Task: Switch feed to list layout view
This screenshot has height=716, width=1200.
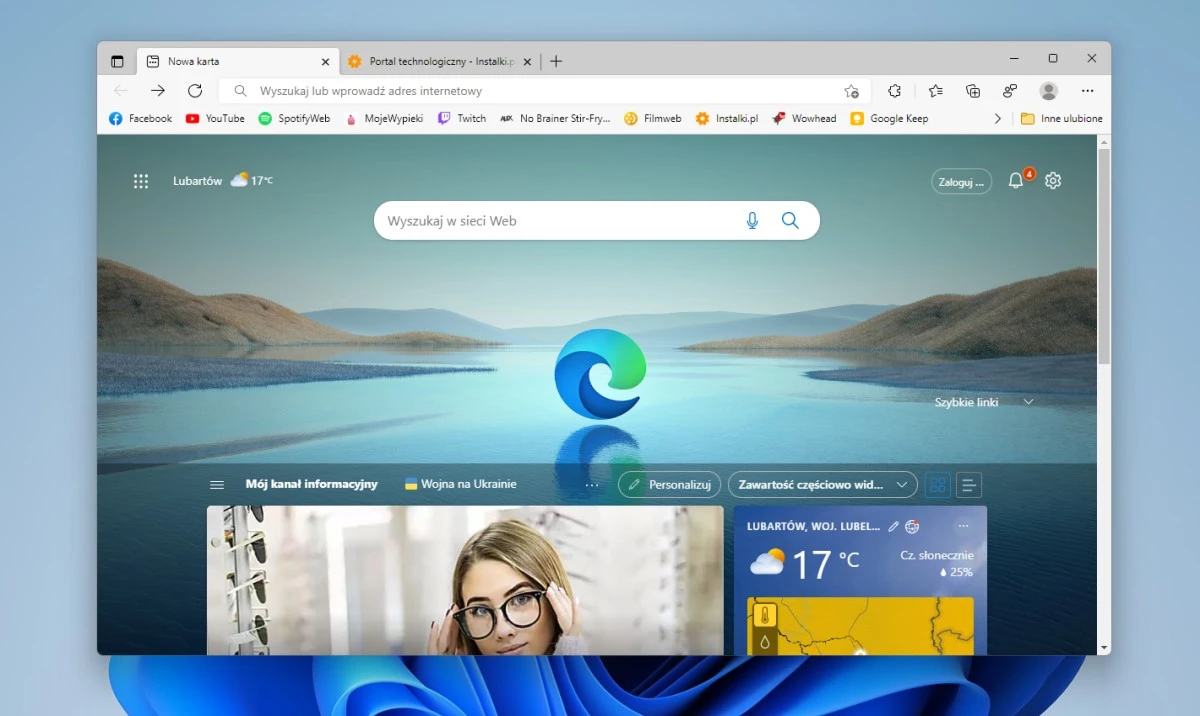Action: (969, 485)
